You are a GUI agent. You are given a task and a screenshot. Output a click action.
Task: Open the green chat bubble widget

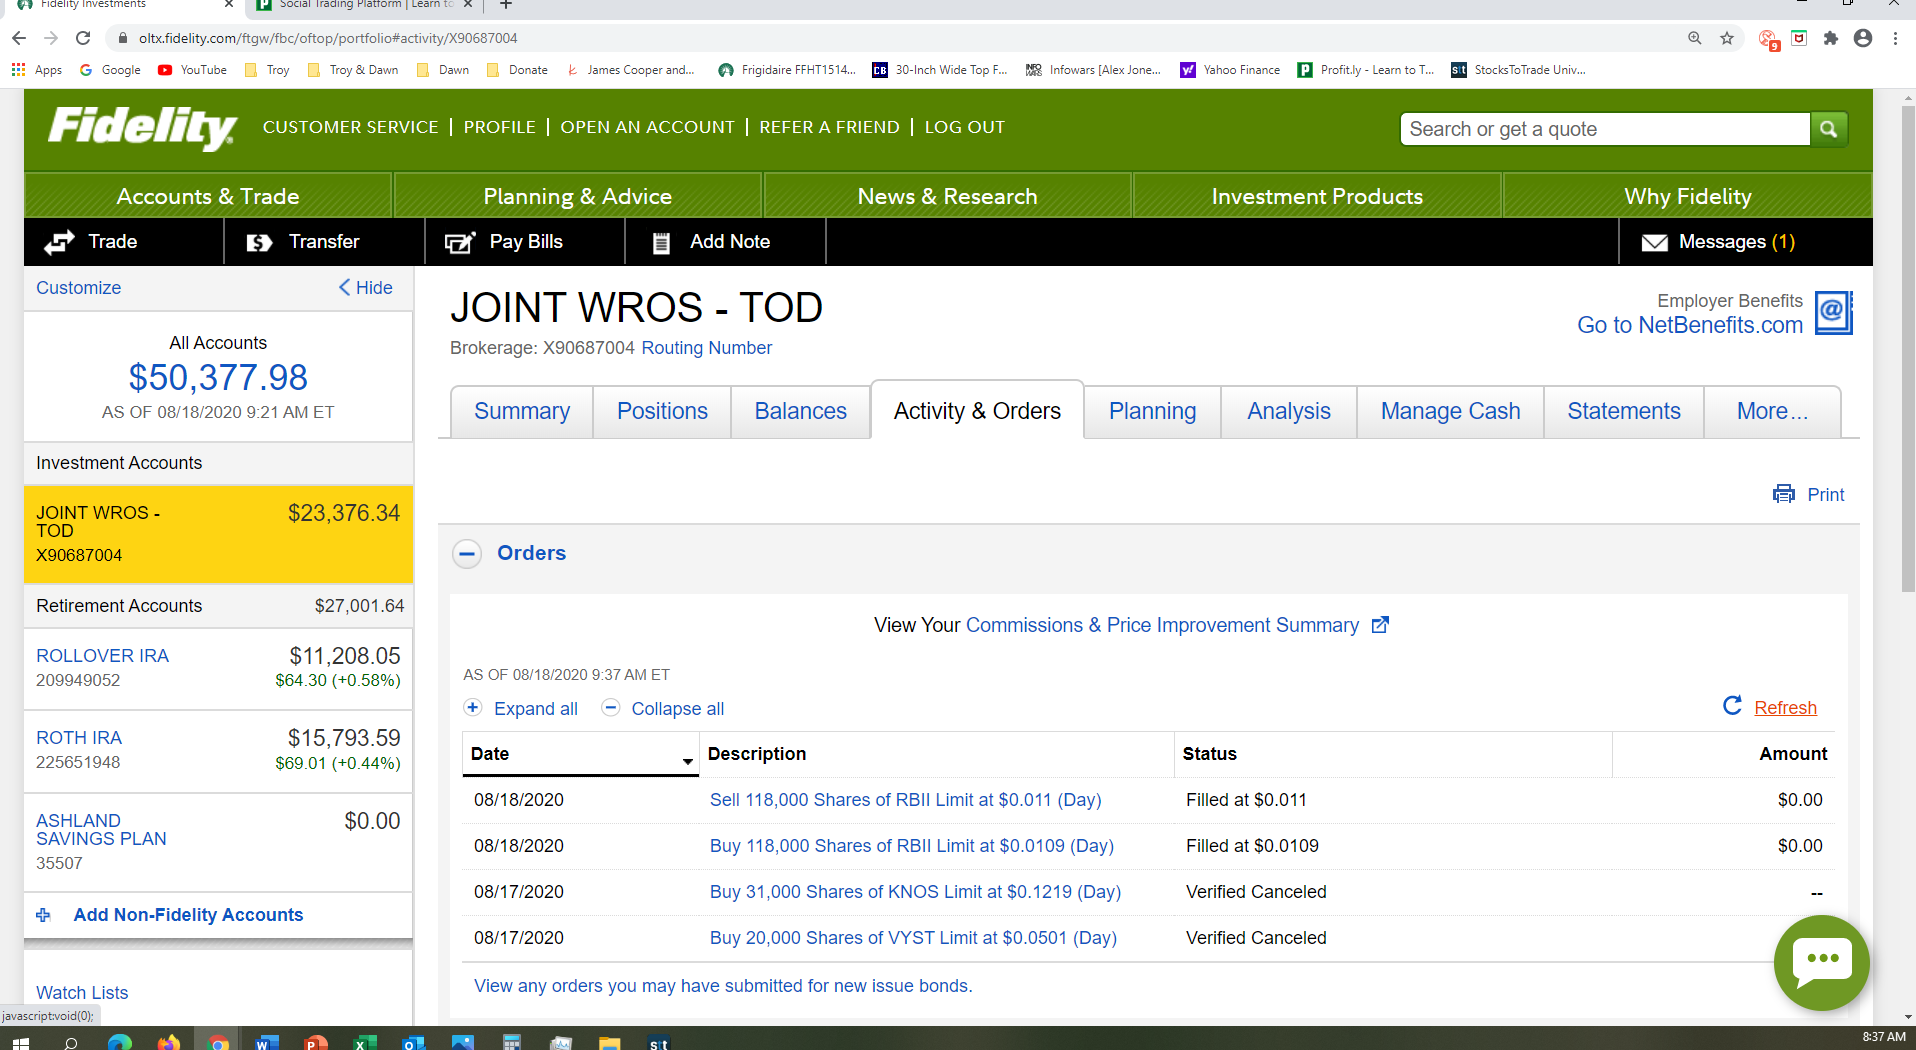[1821, 962]
